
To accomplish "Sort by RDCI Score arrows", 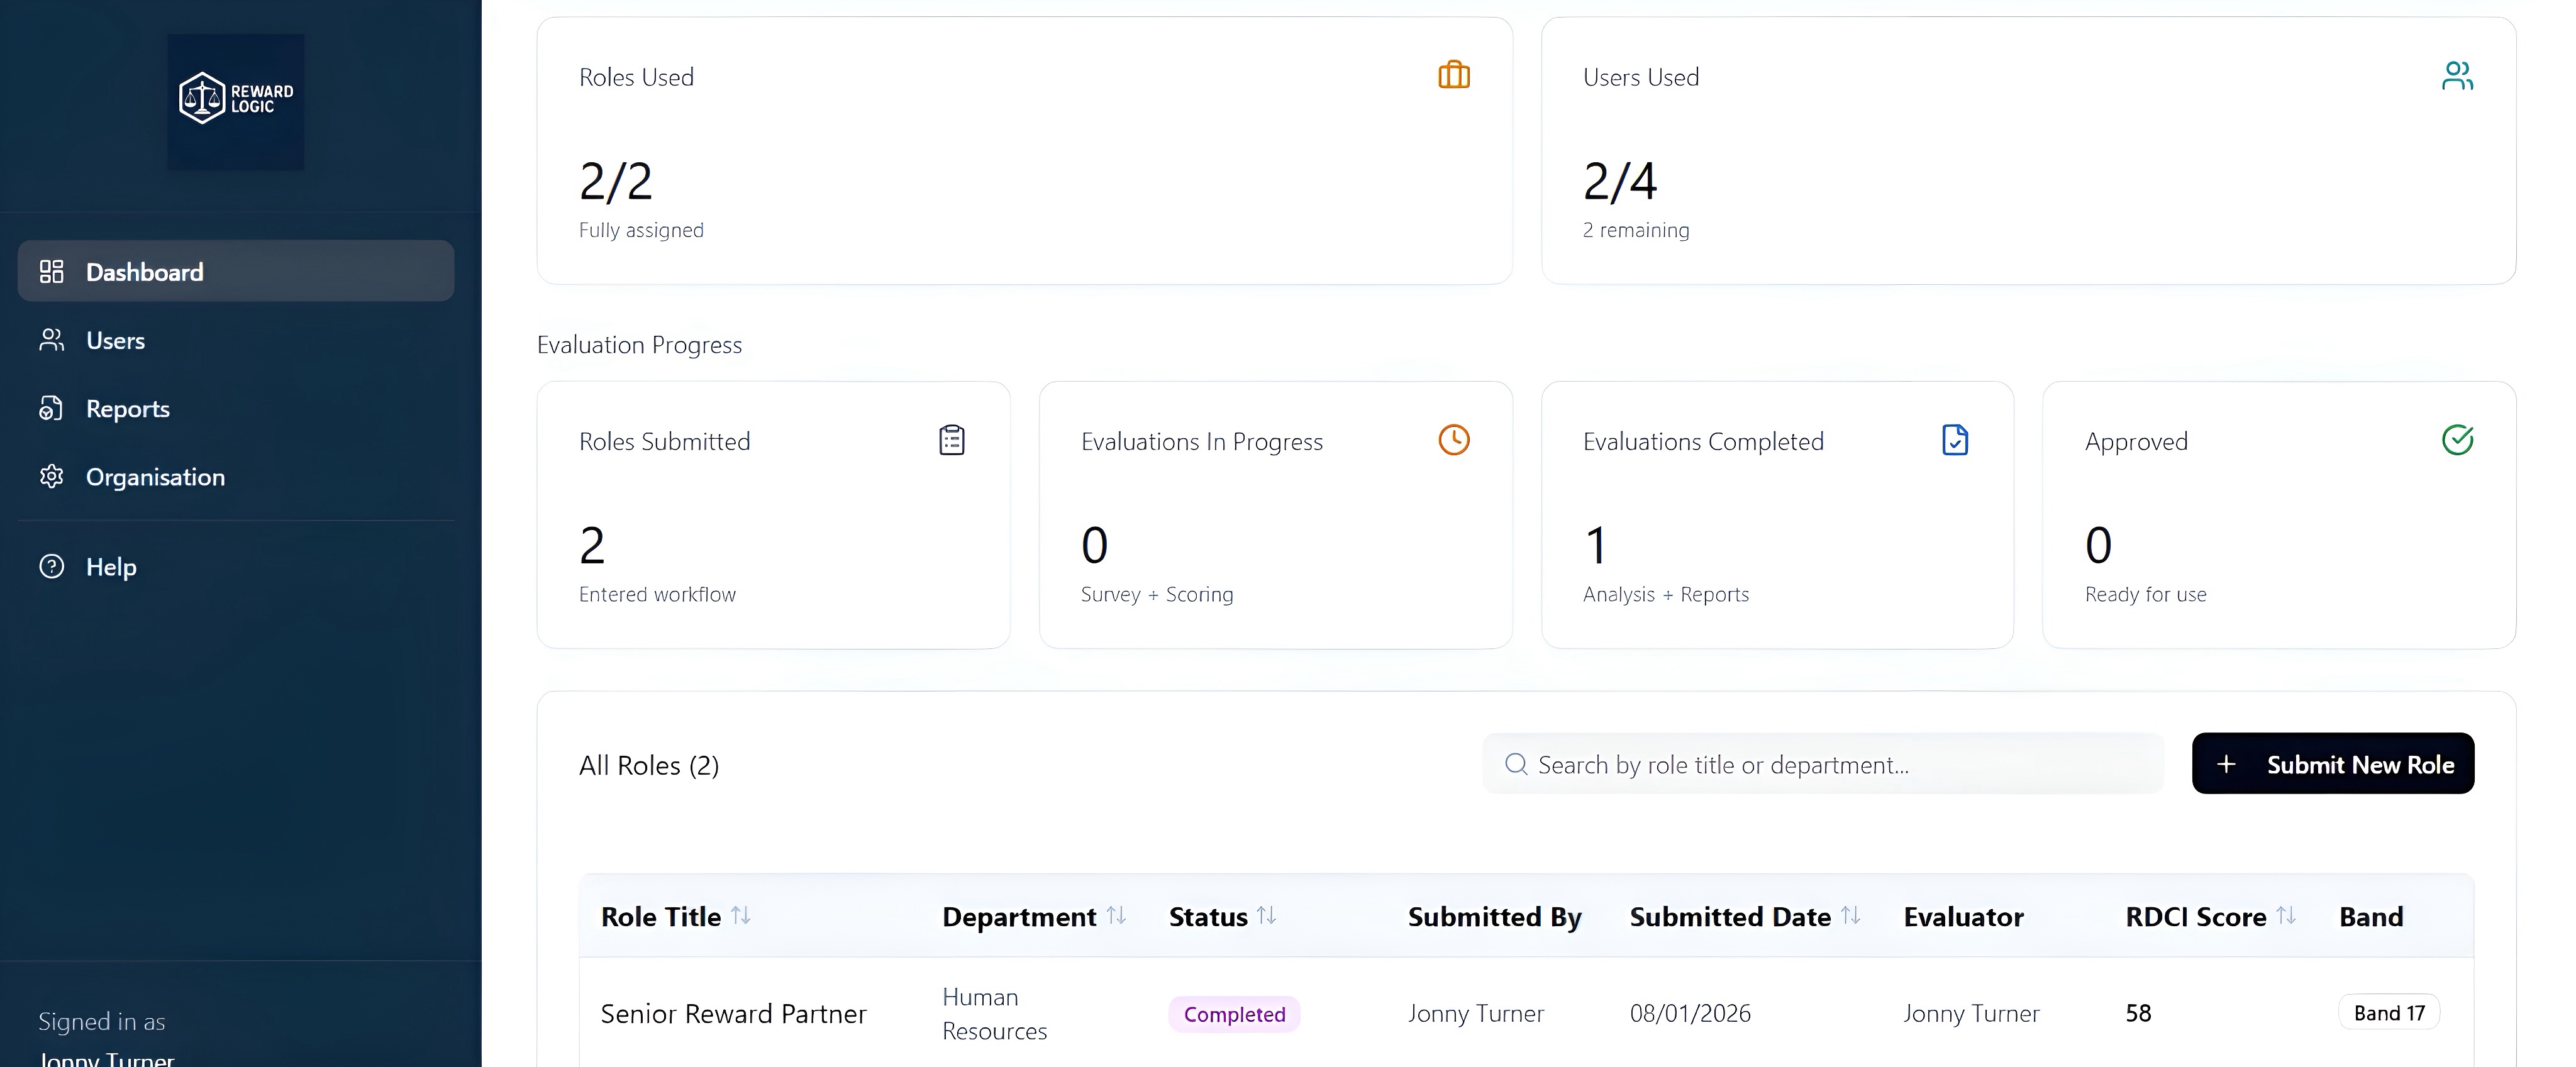I will click(x=2285, y=915).
